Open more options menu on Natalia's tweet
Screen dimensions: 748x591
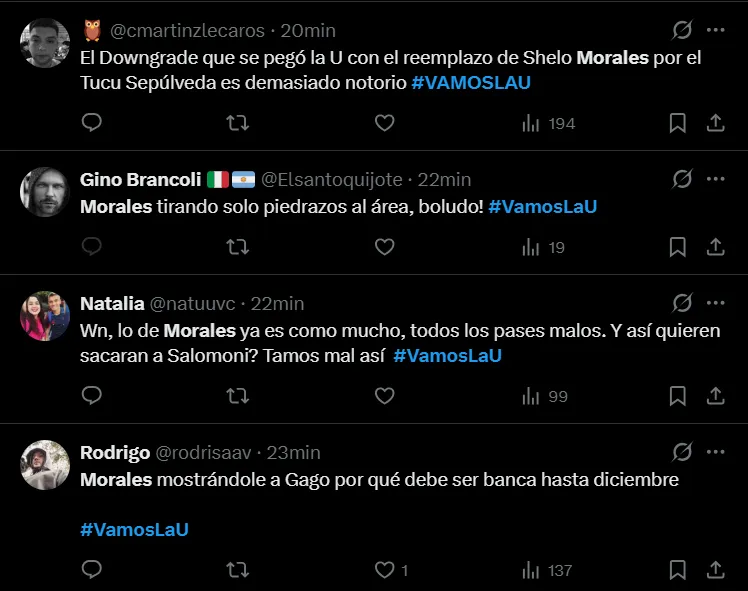click(715, 303)
